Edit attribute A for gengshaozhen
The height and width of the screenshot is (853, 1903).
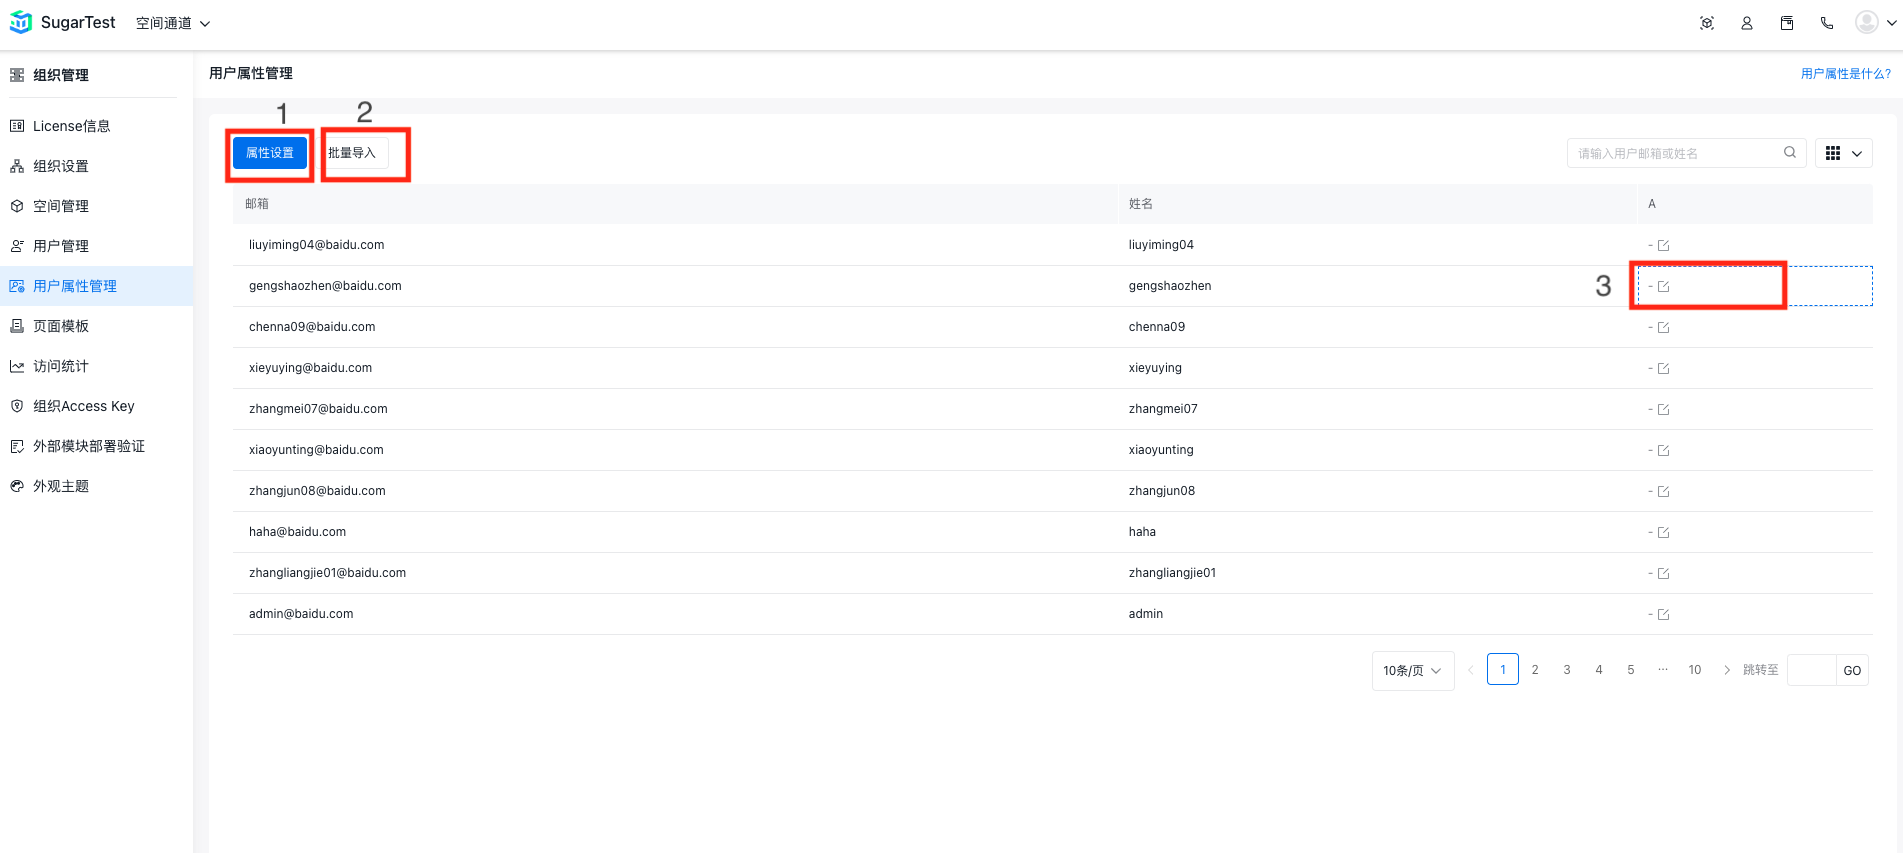coord(1664,286)
